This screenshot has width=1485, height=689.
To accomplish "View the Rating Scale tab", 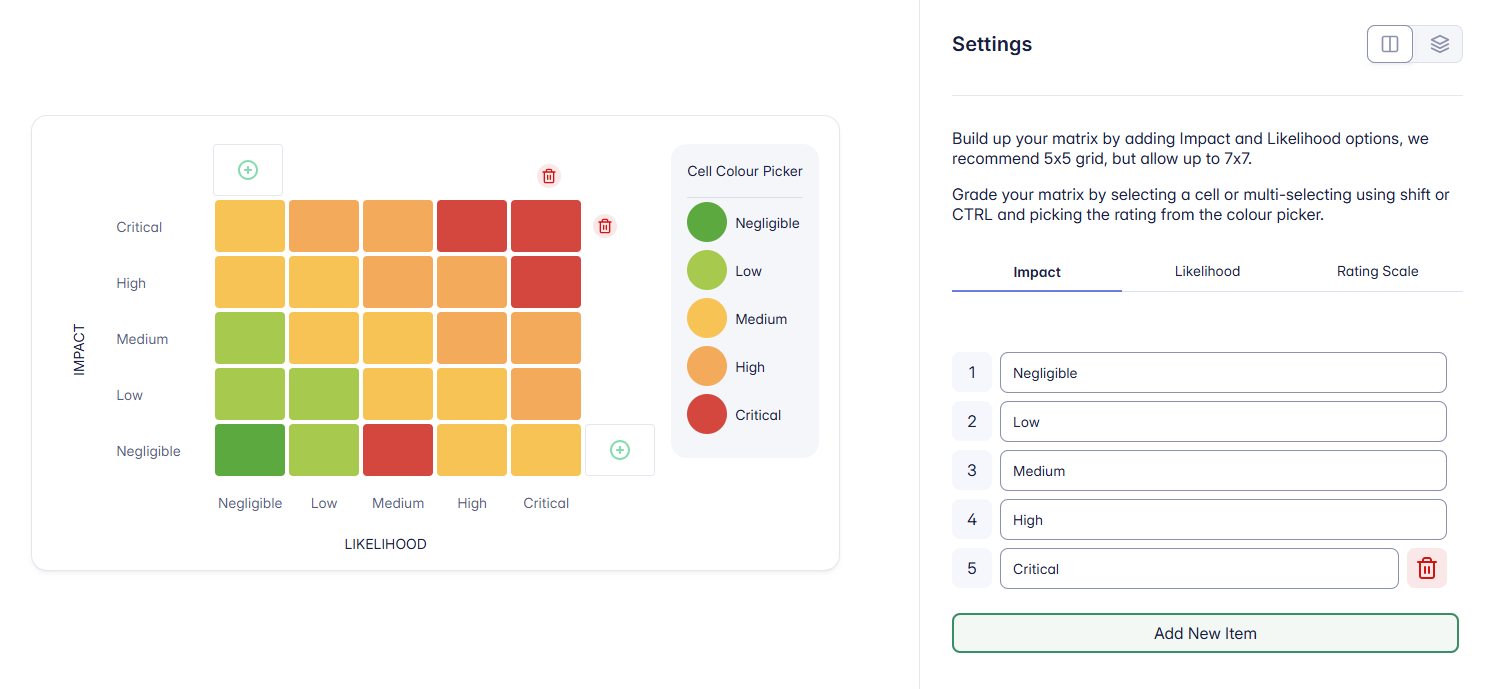I will [x=1378, y=271].
